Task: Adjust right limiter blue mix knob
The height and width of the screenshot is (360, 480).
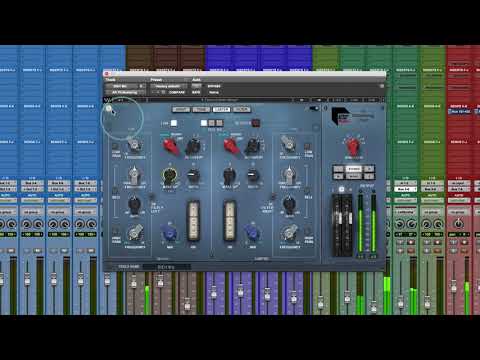Action: pos(252,232)
